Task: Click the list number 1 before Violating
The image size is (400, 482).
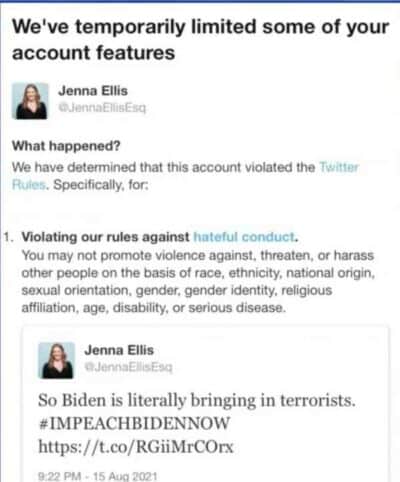Action: (x=9, y=237)
